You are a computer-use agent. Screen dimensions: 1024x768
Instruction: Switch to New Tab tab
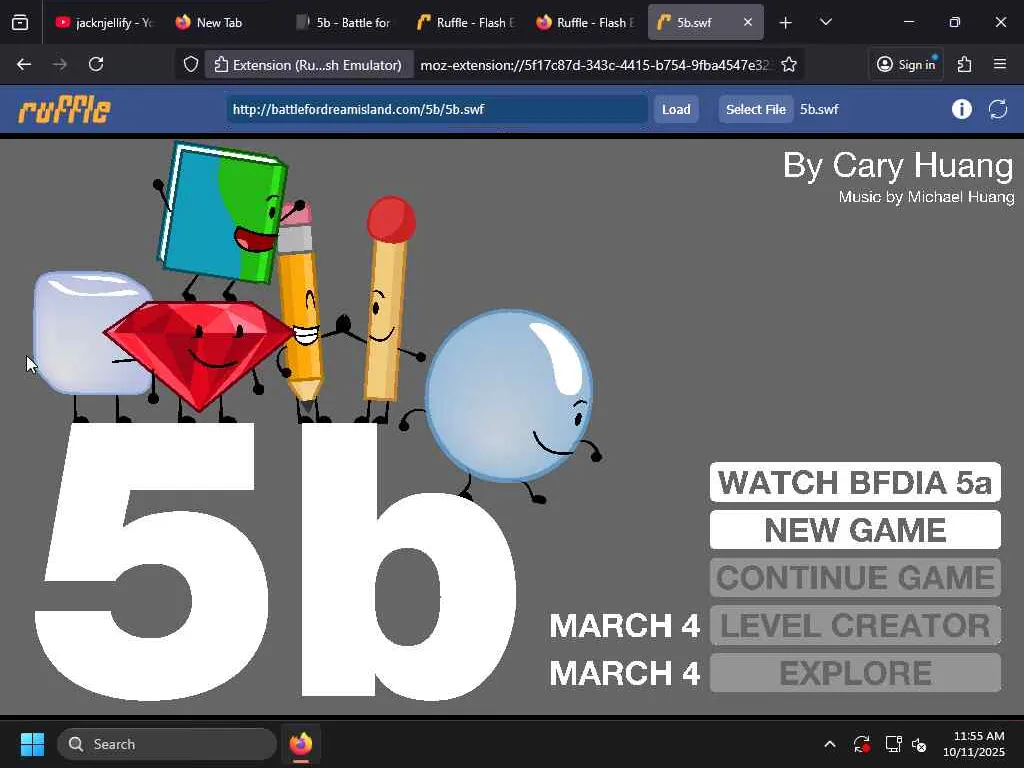point(219,22)
